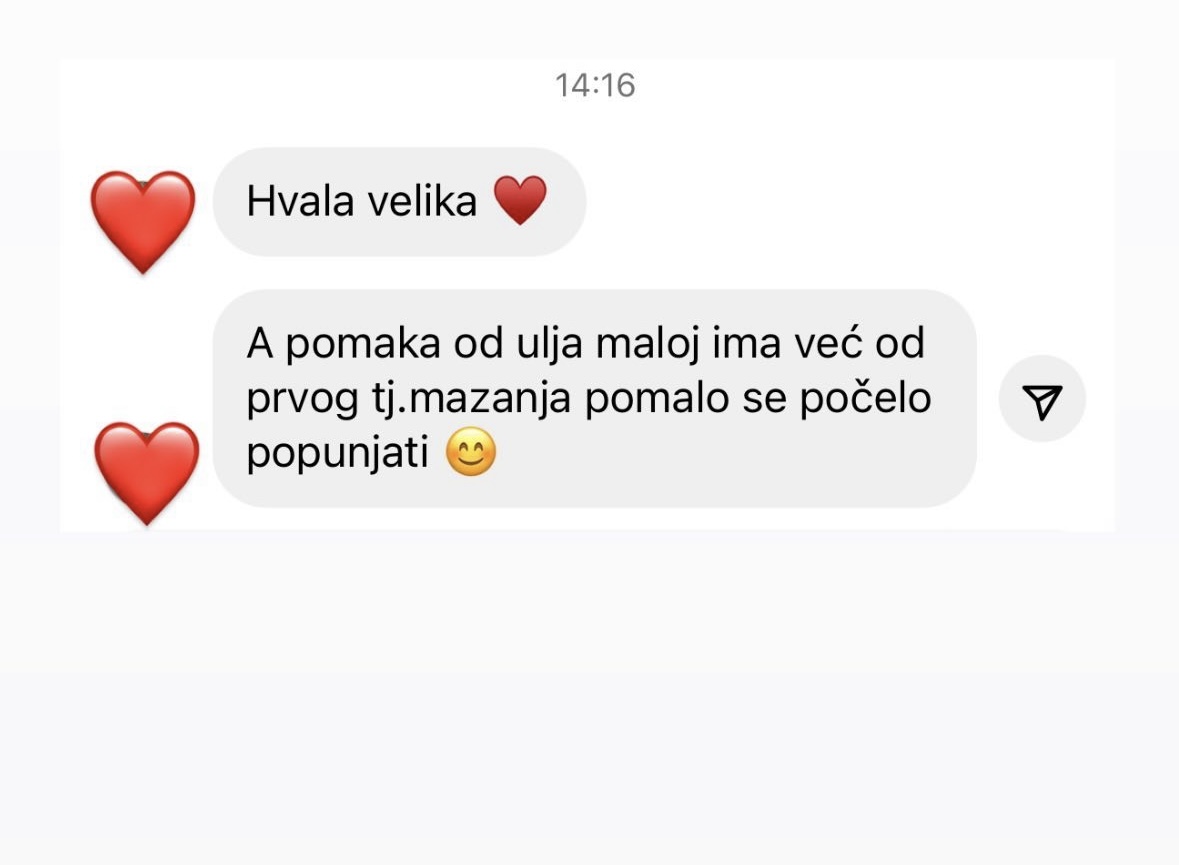Select the message starting "A pomaka od ulja"
The height and width of the screenshot is (865, 1179).
click(x=595, y=399)
